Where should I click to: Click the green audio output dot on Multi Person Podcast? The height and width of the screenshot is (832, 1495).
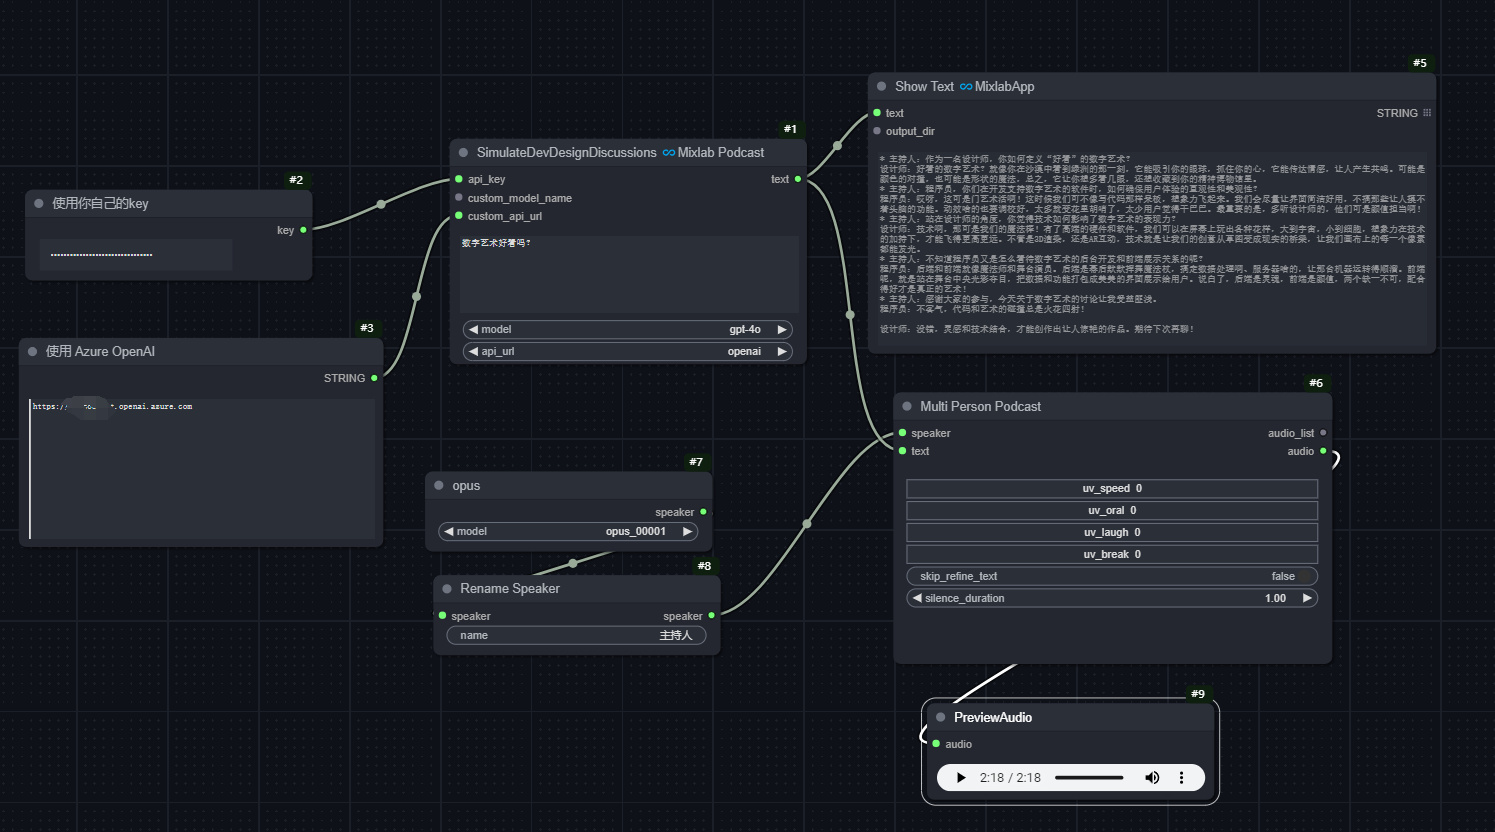(1322, 451)
